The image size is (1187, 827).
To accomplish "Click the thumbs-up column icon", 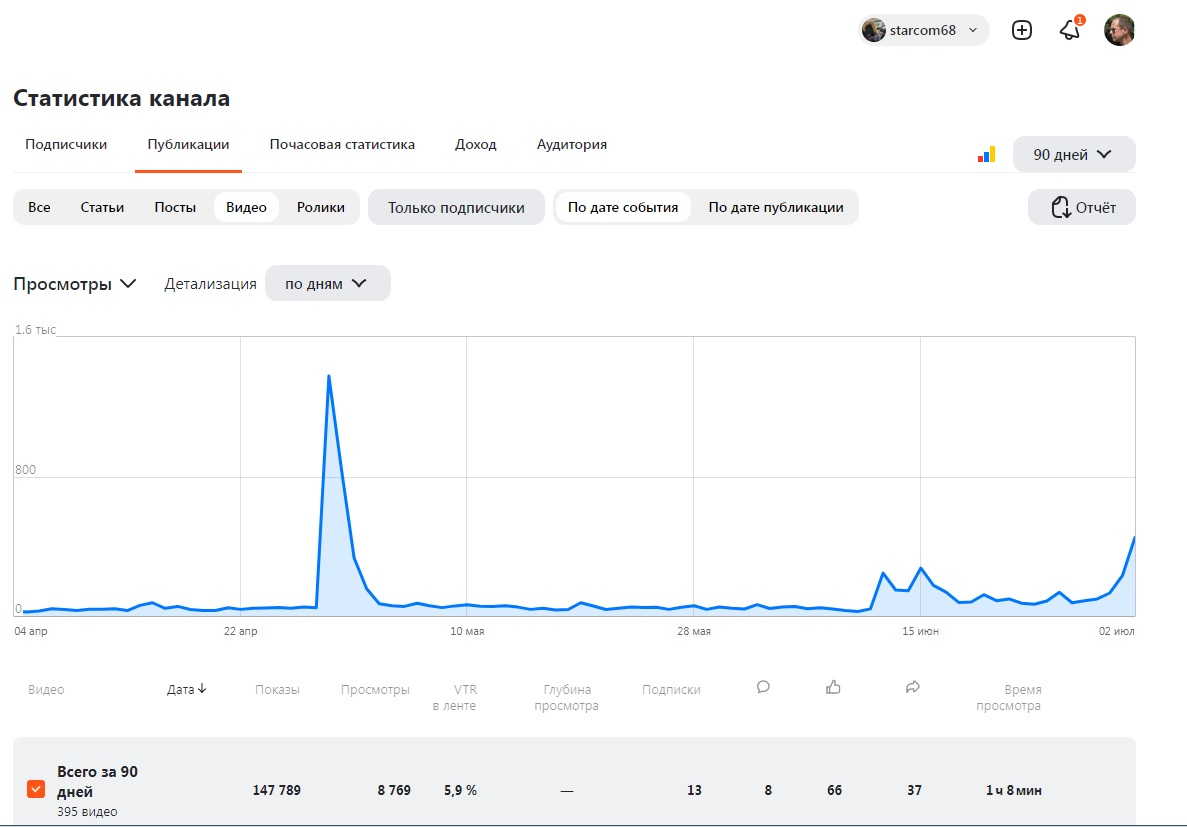I will click(833, 687).
